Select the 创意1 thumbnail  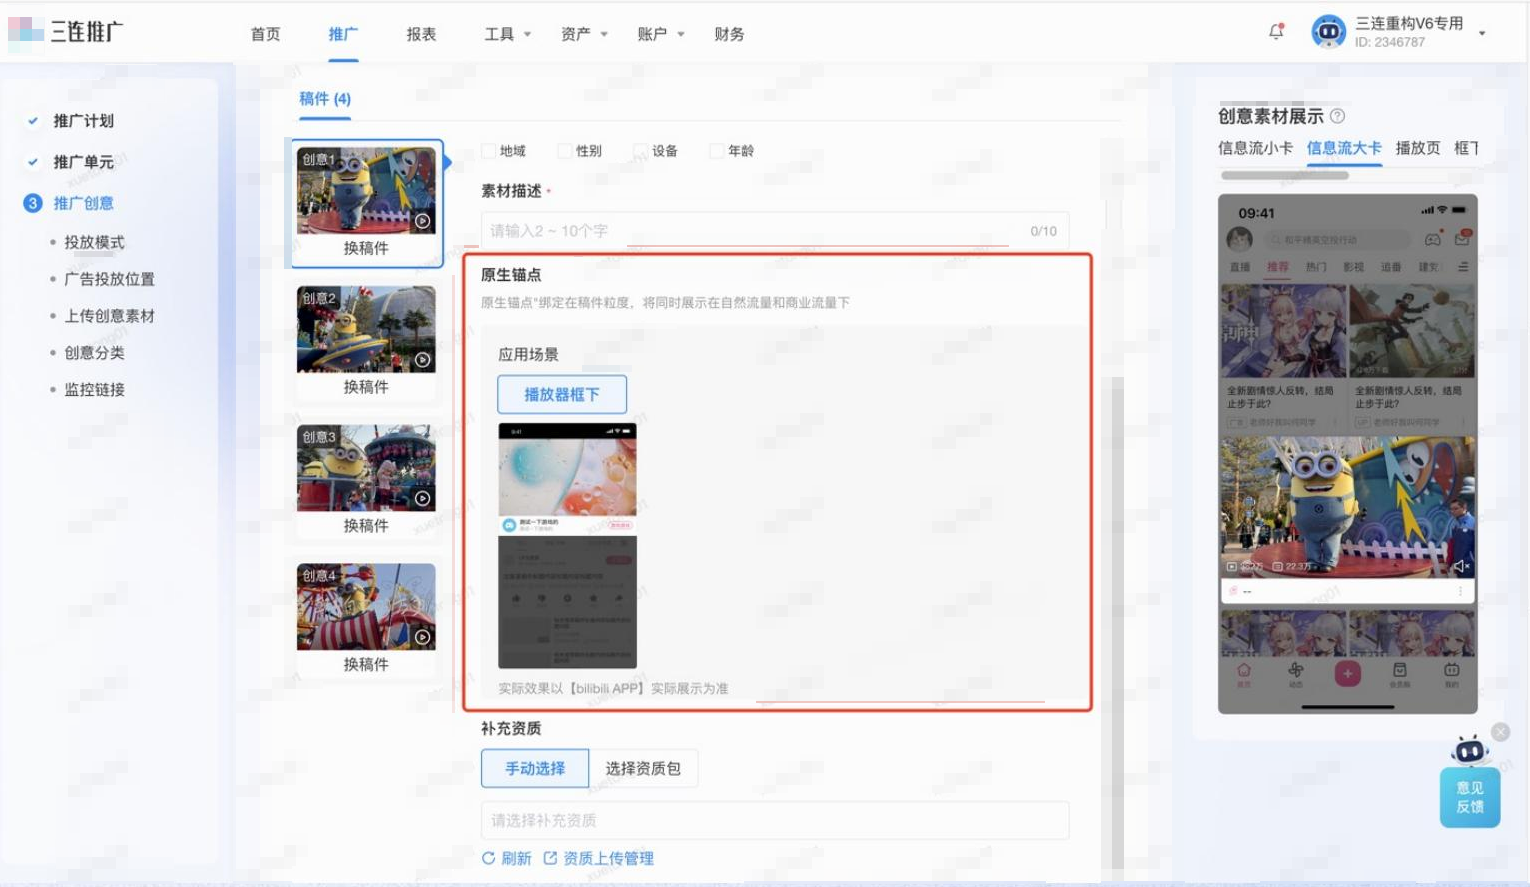coord(366,190)
